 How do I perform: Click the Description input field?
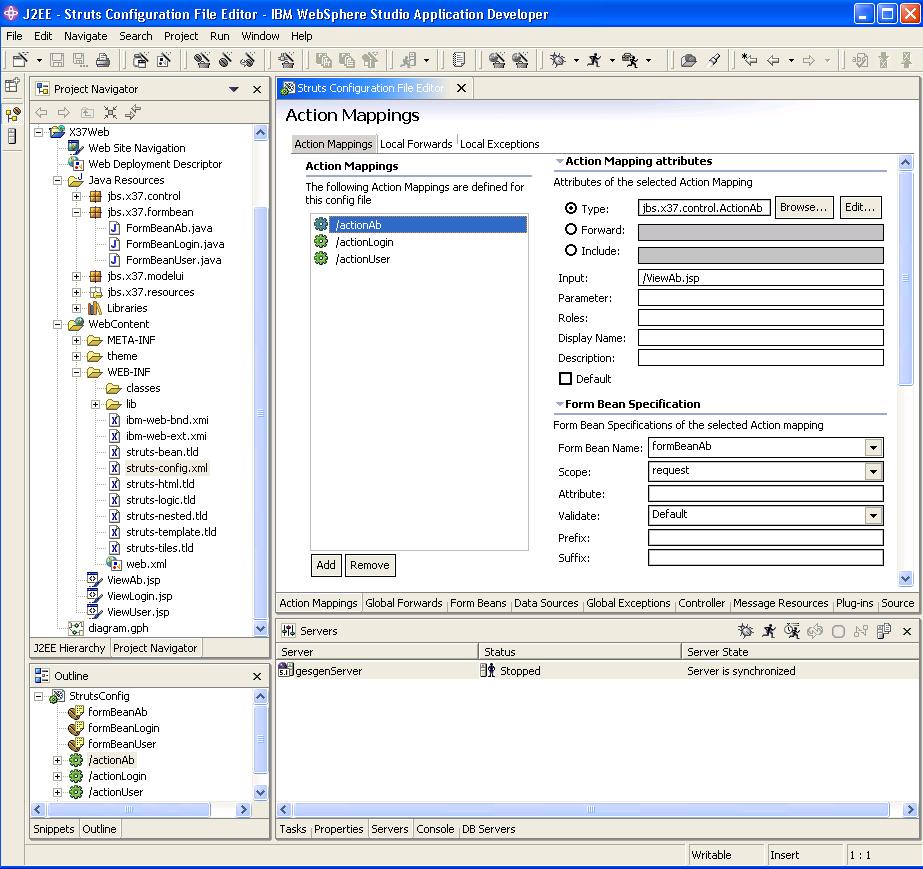(x=761, y=358)
